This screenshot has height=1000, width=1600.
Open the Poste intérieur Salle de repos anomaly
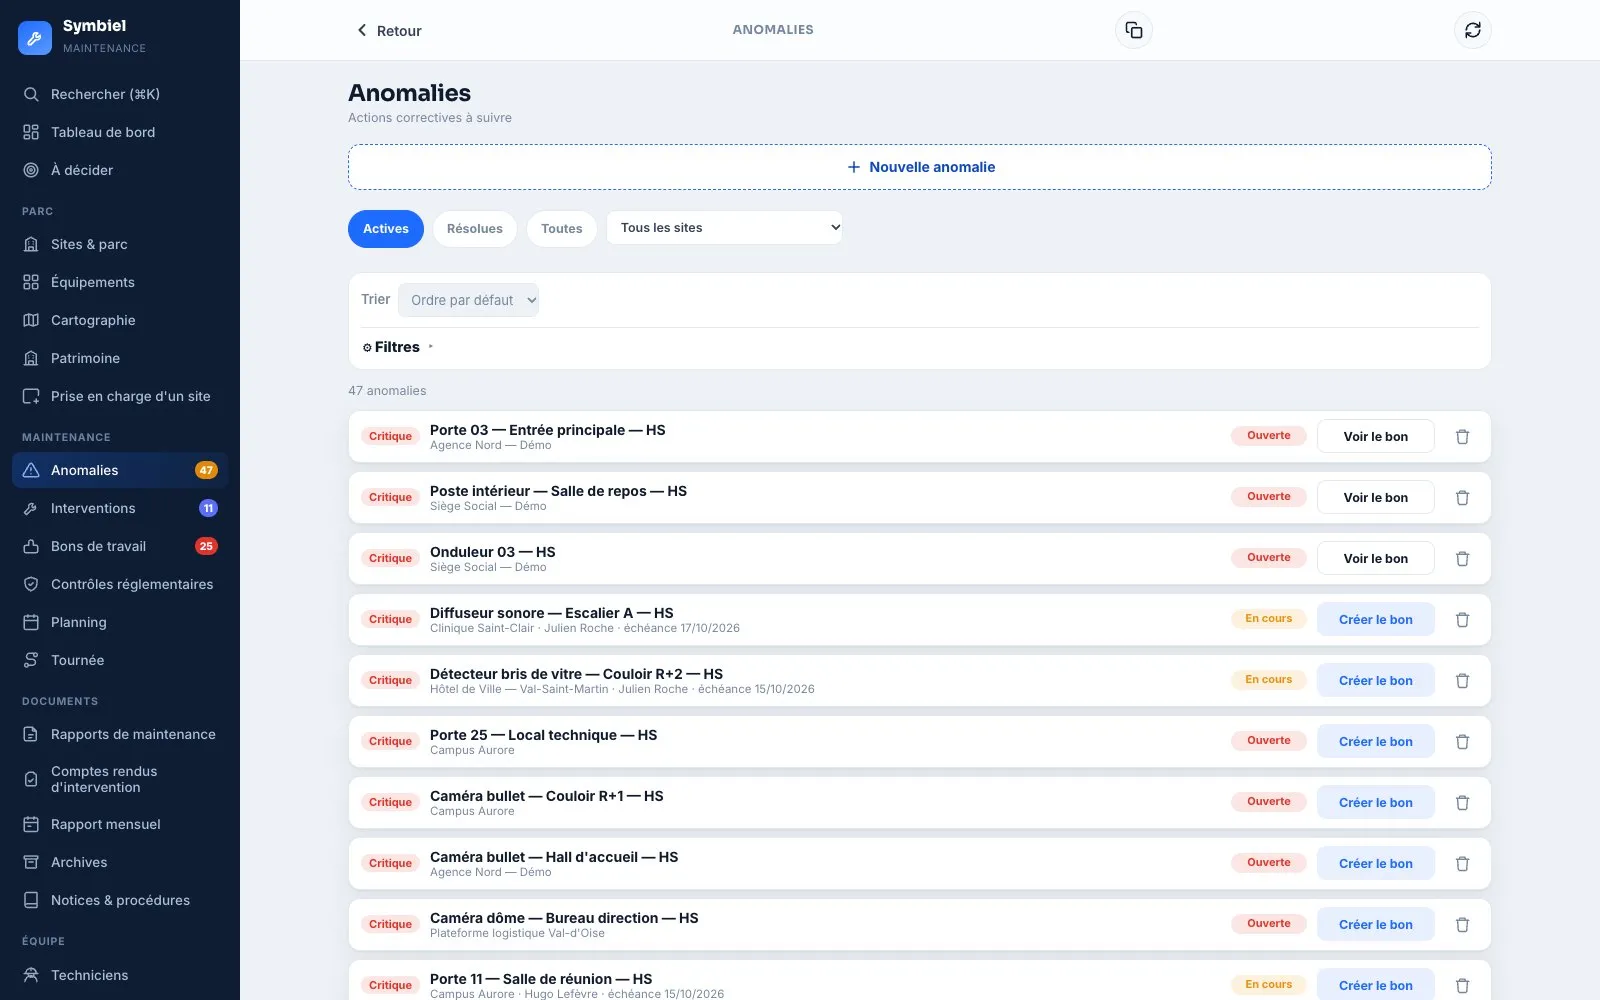(x=920, y=498)
